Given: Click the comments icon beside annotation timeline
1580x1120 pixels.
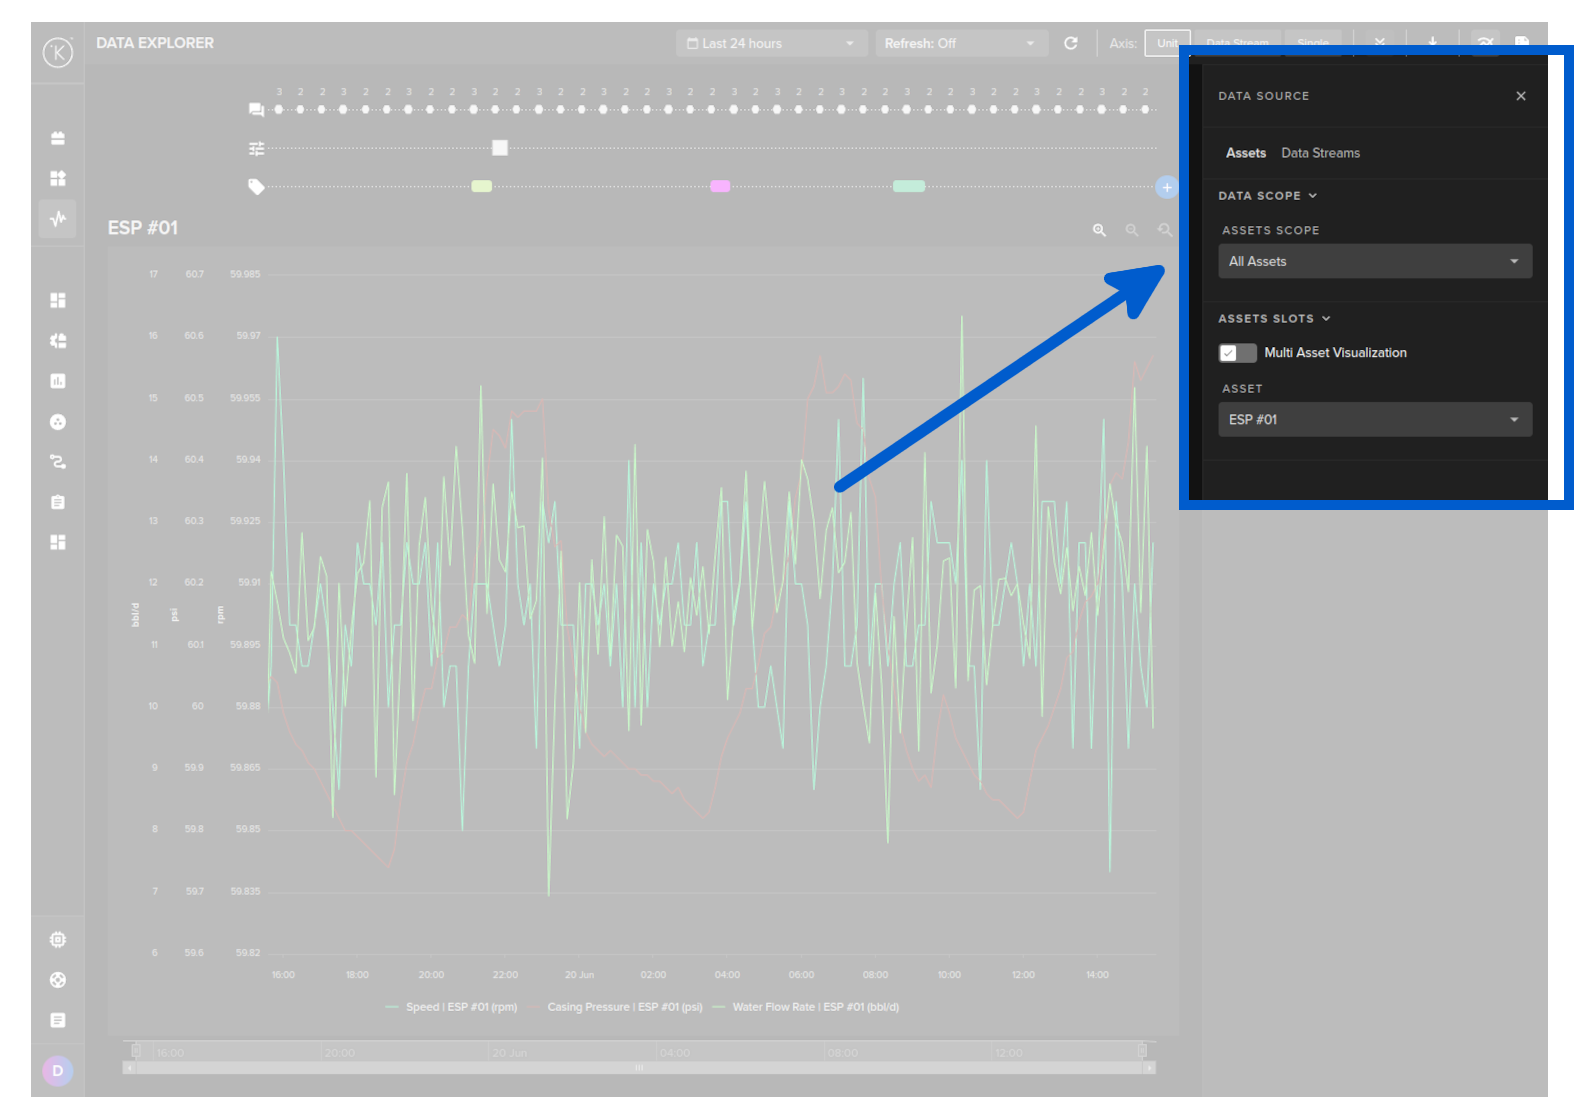Looking at the screenshot, I should click(256, 110).
